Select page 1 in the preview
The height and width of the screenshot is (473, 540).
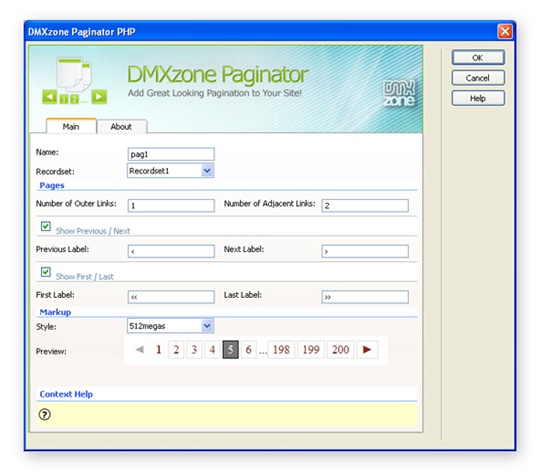pos(158,350)
